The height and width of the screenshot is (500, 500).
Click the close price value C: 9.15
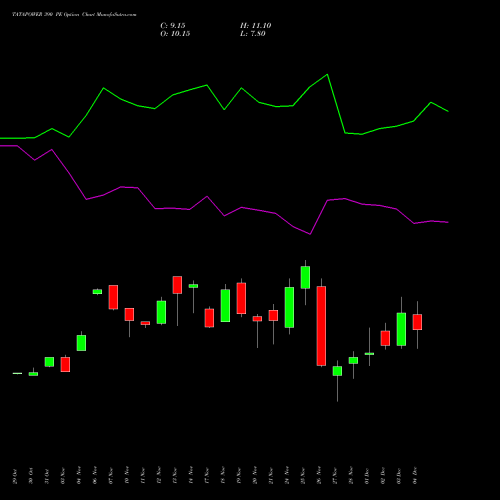173,26
